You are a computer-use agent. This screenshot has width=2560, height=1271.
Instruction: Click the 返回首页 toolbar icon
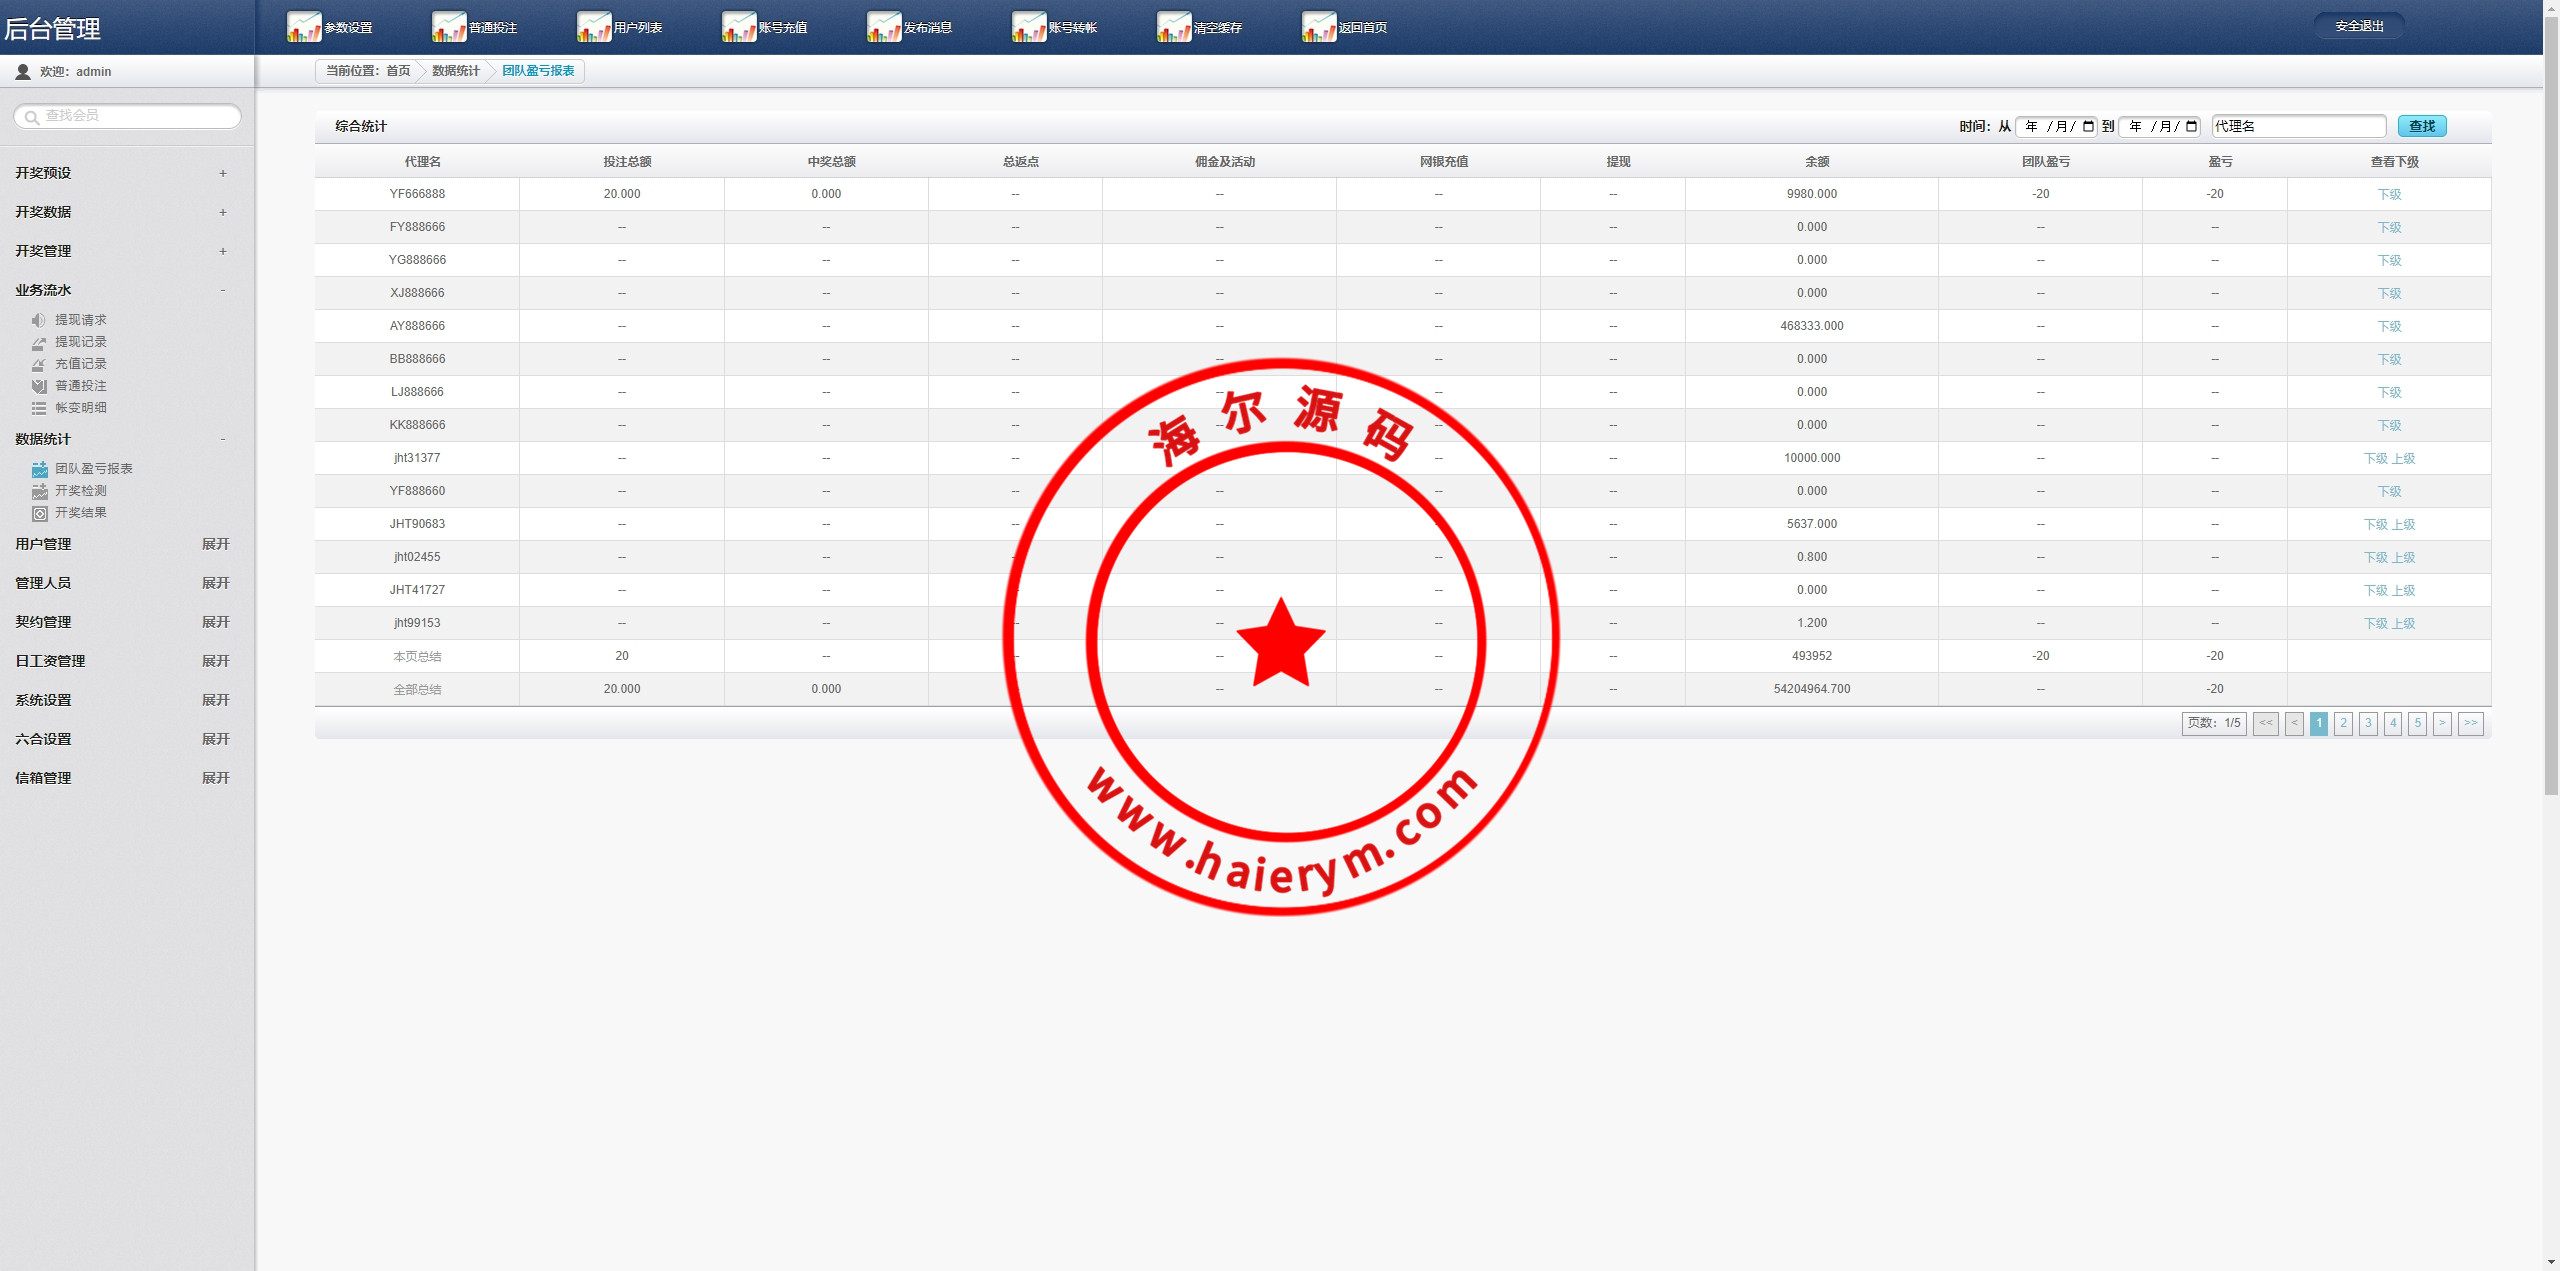(1319, 27)
